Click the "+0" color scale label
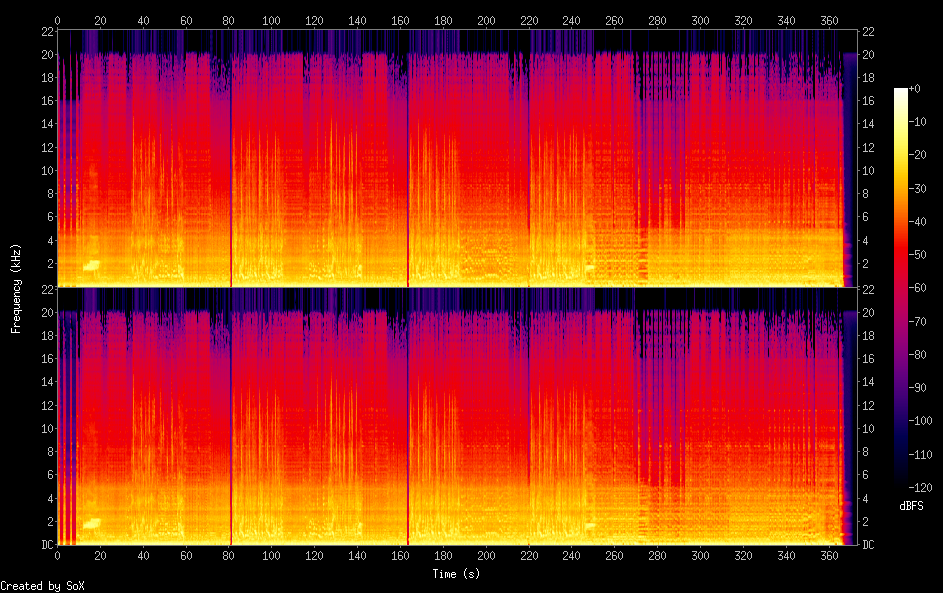Screen dimensions: 943x593 coord(914,89)
